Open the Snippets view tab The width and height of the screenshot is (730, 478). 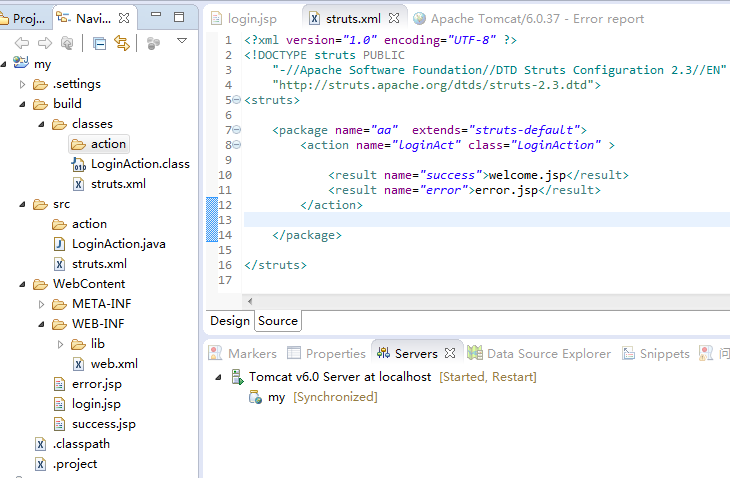pos(656,354)
